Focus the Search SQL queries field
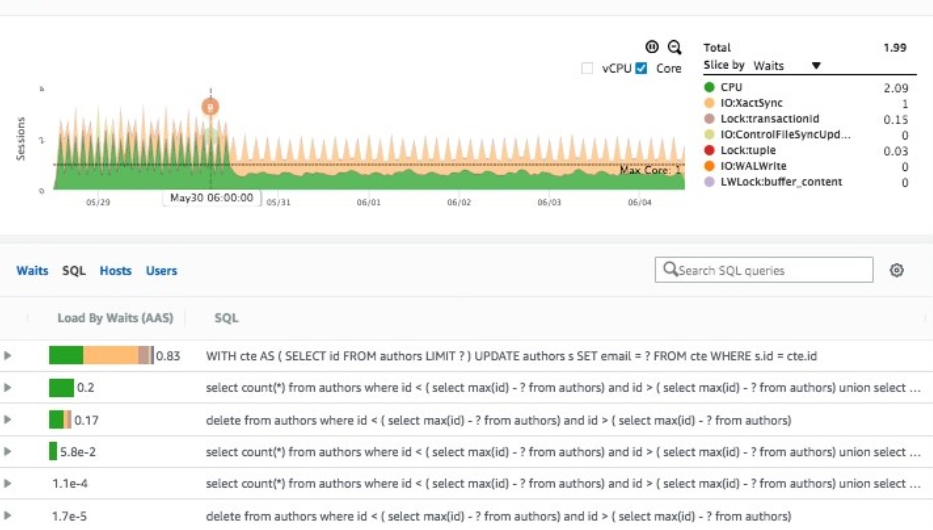This screenshot has height=530, width=933. coord(764,270)
